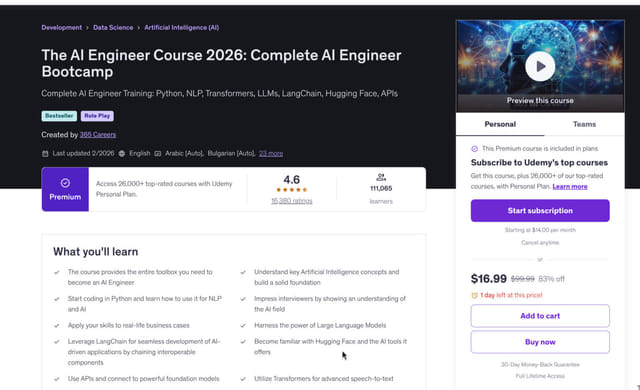Click the checkmark beside 'Utilize Transformers'
The image size is (640, 390).
243,379
